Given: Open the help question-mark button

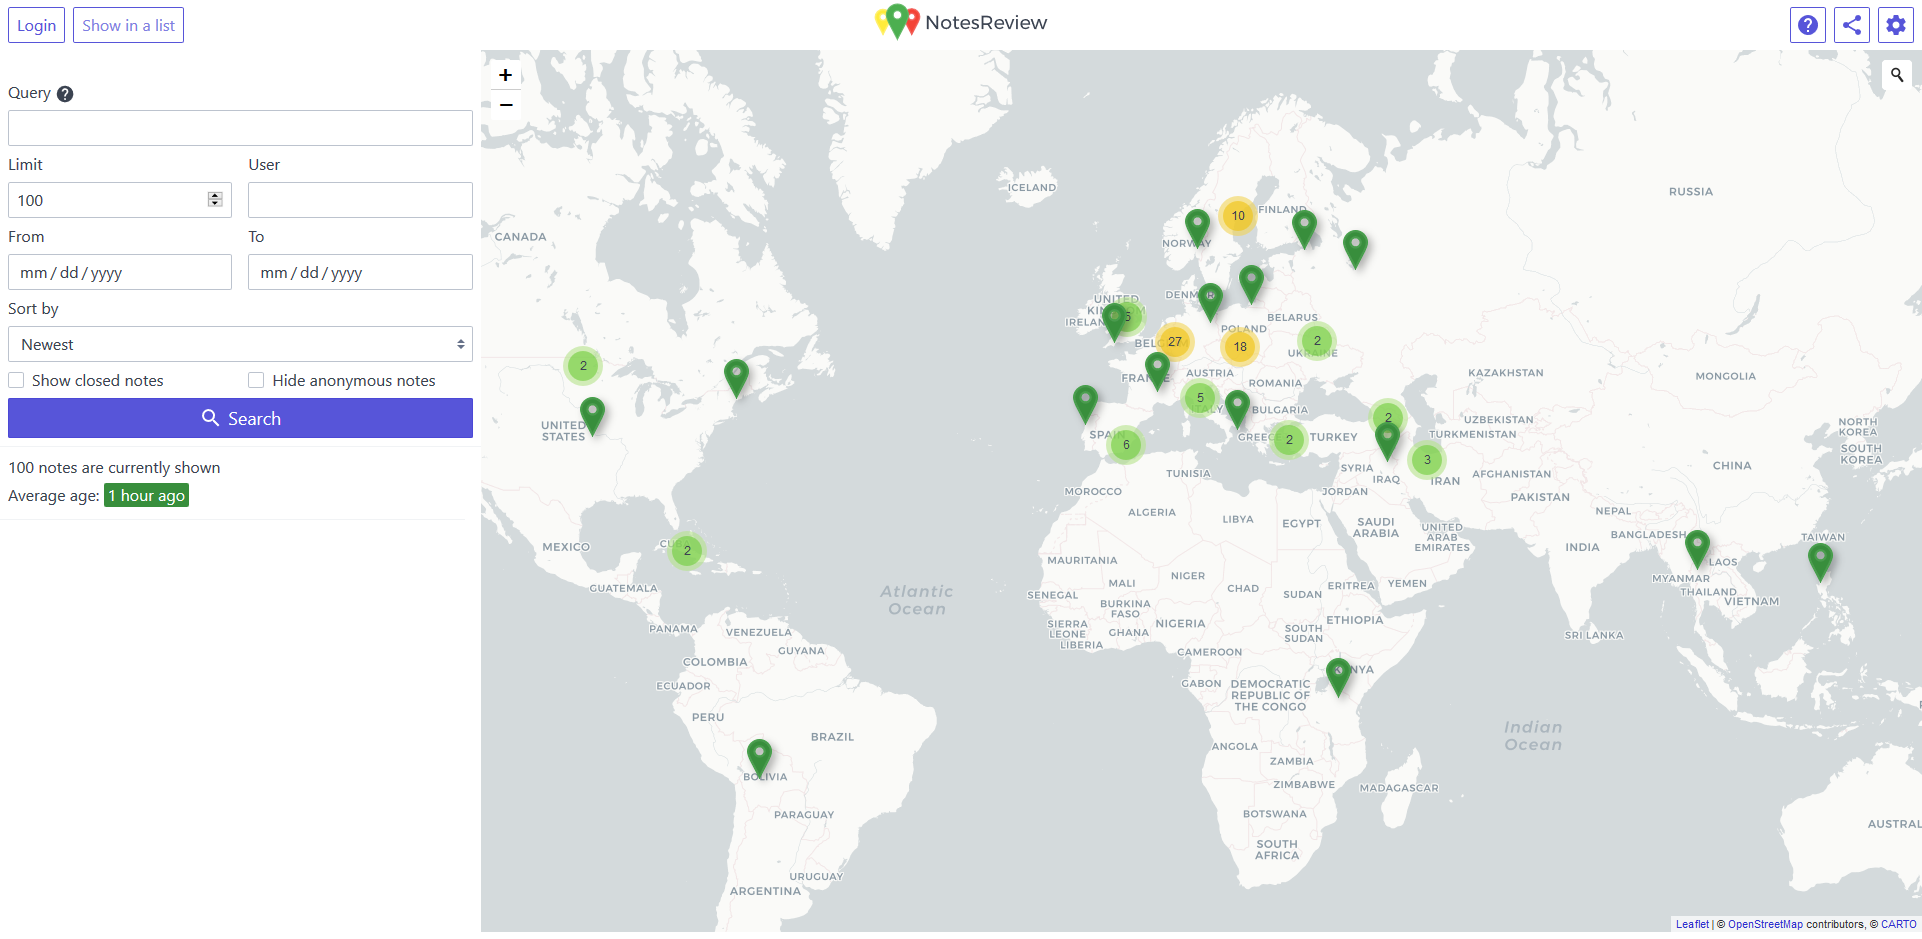Looking at the screenshot, I should (x=1808, y=25).
